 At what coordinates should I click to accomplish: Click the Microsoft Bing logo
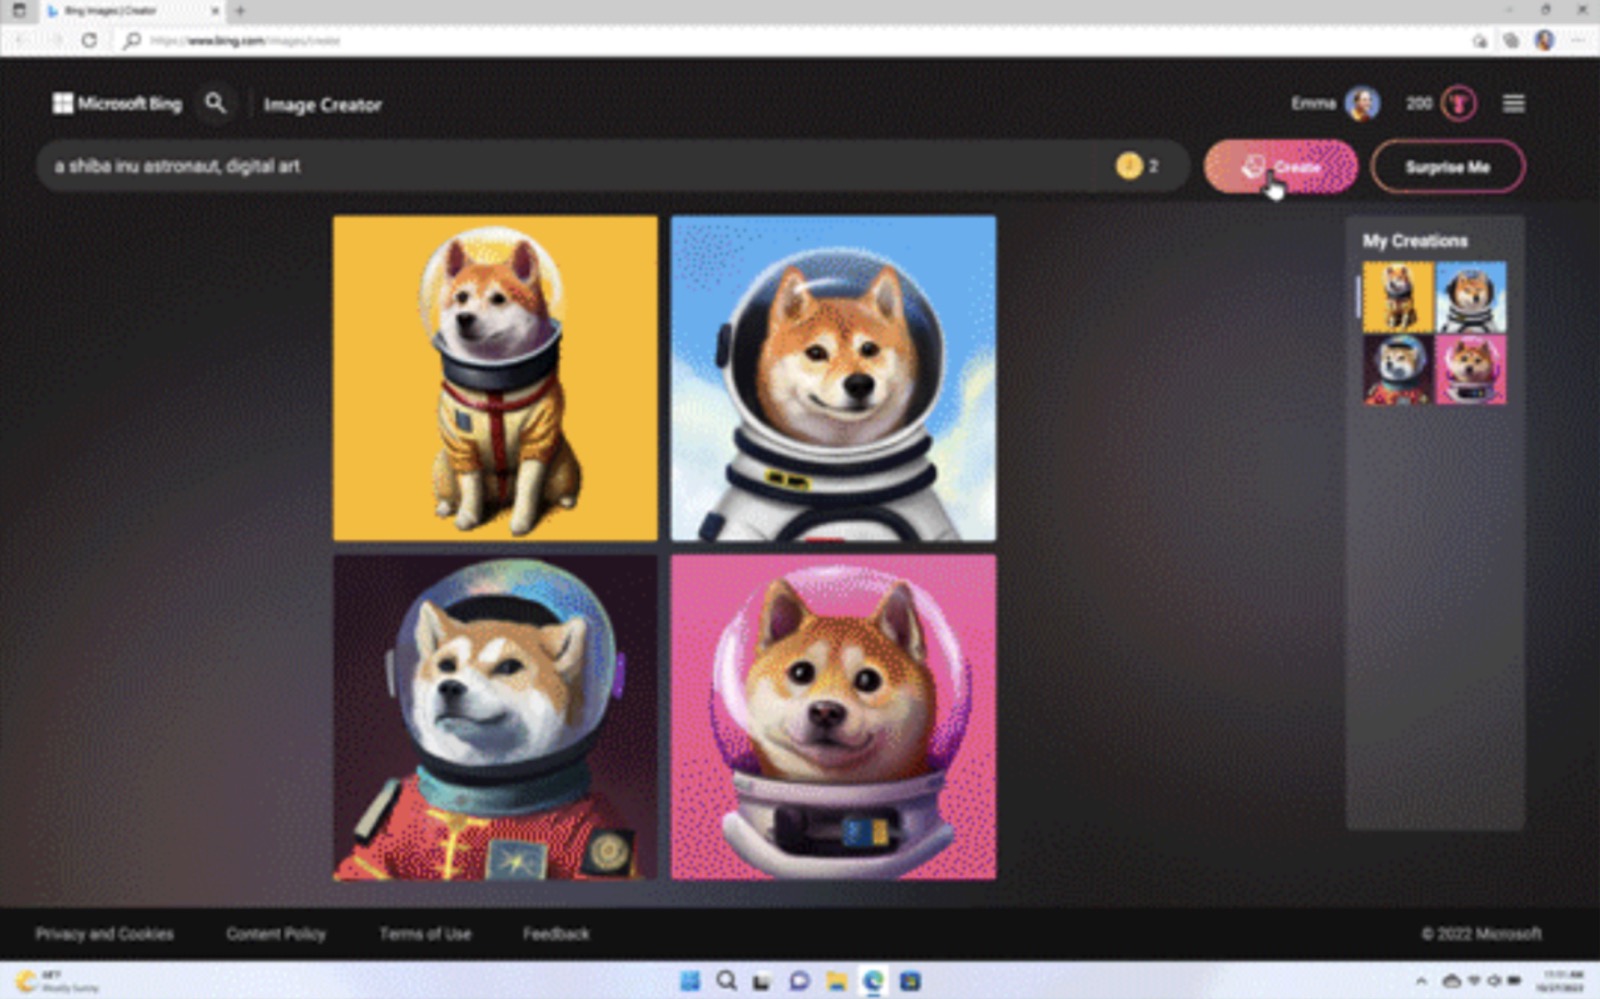[x=118, y=104]
